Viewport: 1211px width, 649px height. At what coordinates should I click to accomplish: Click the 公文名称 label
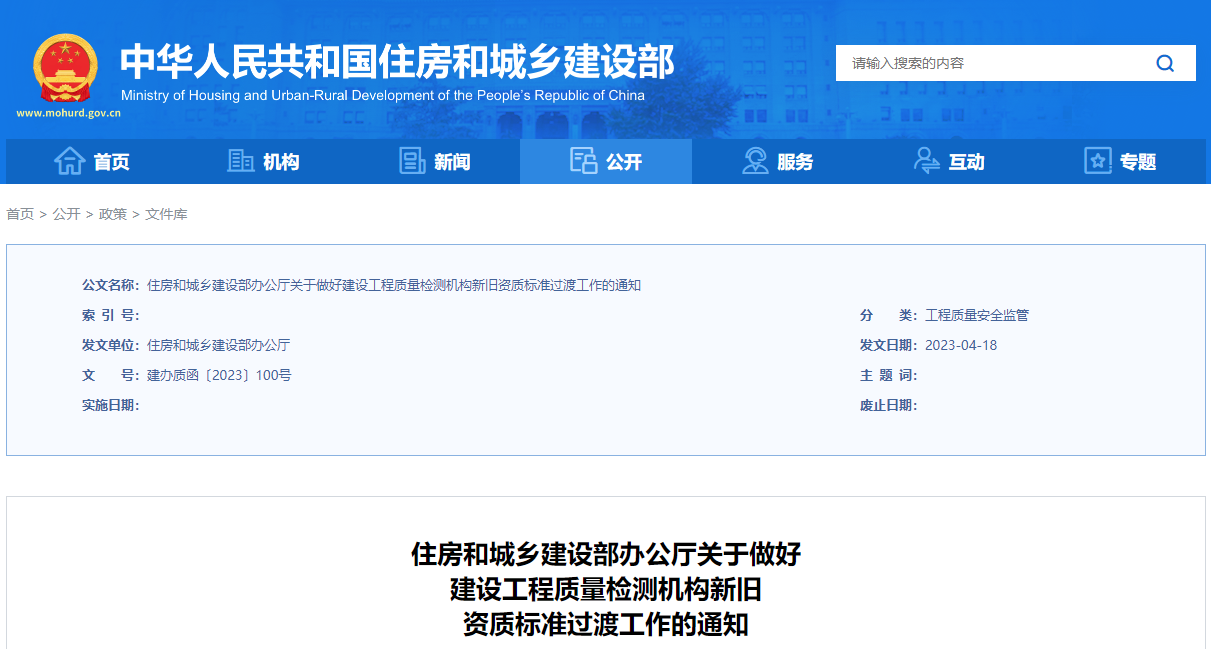110,285
